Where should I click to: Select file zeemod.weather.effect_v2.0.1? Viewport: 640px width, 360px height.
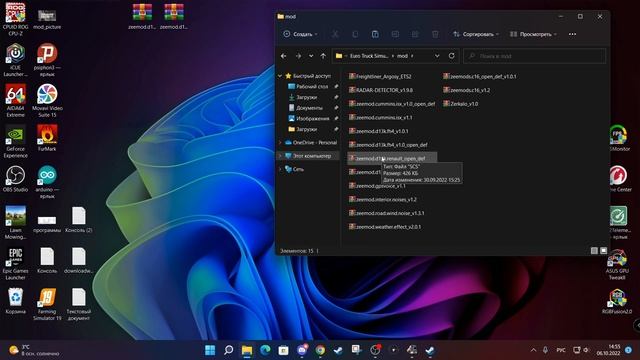click(385, 227)
